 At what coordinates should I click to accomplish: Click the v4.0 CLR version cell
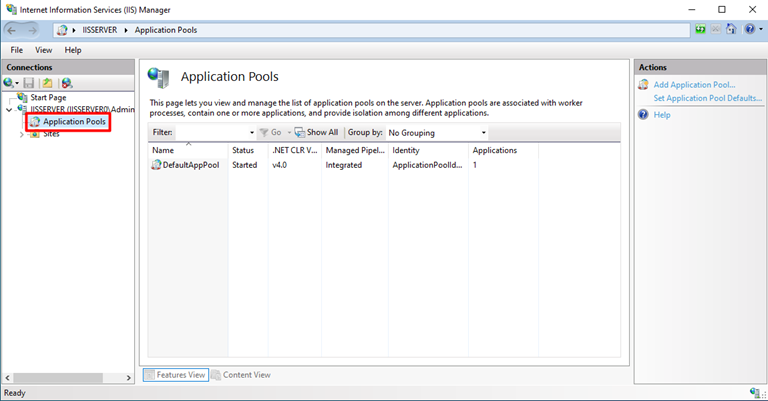point(280,165)
